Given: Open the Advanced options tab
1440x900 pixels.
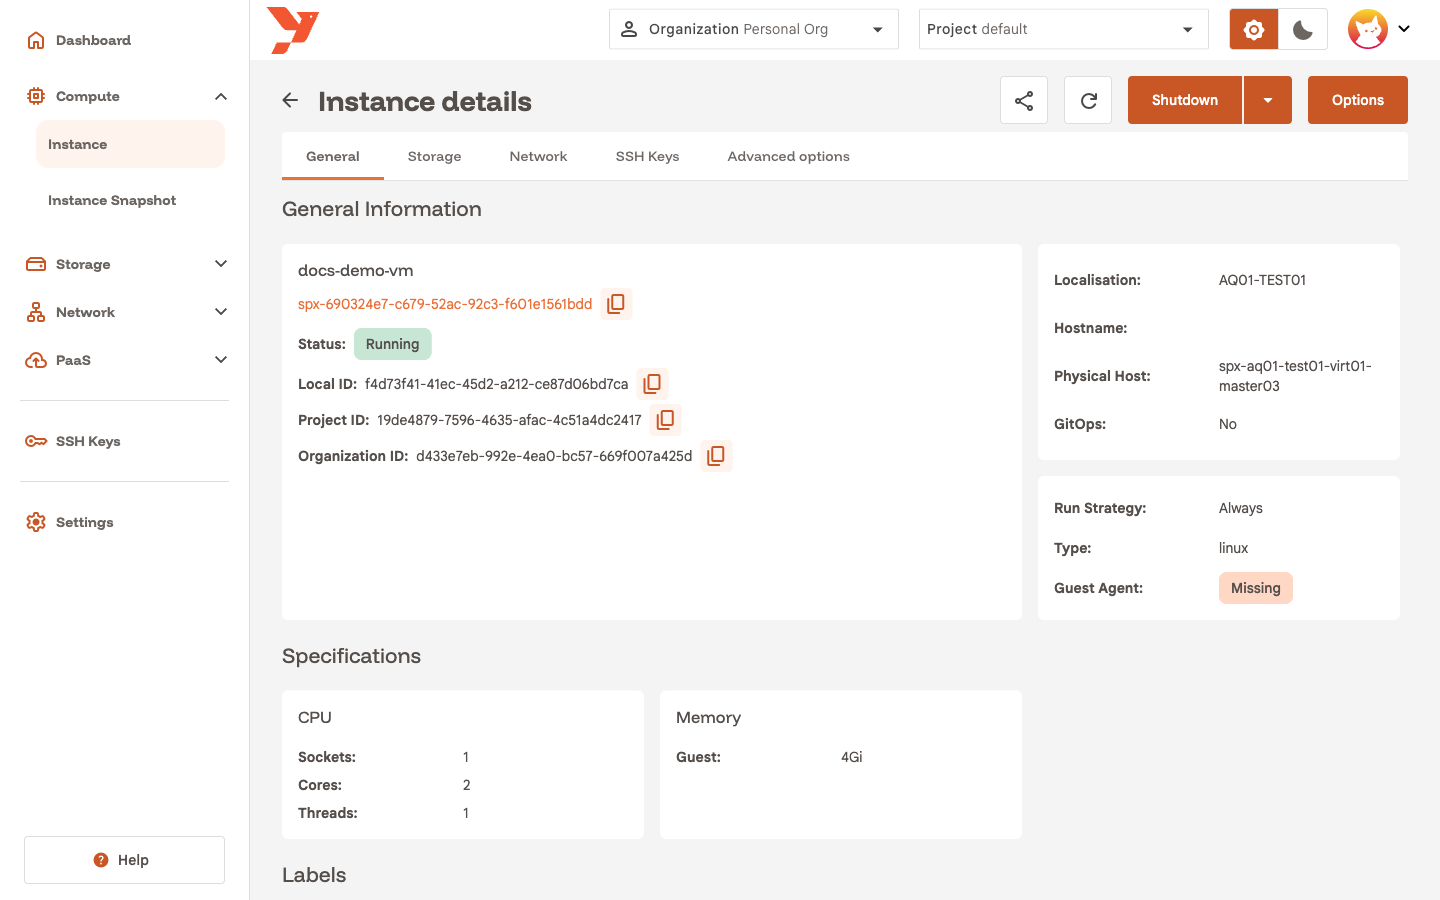Looking at the screenshot, I should [x=789, y=156].
